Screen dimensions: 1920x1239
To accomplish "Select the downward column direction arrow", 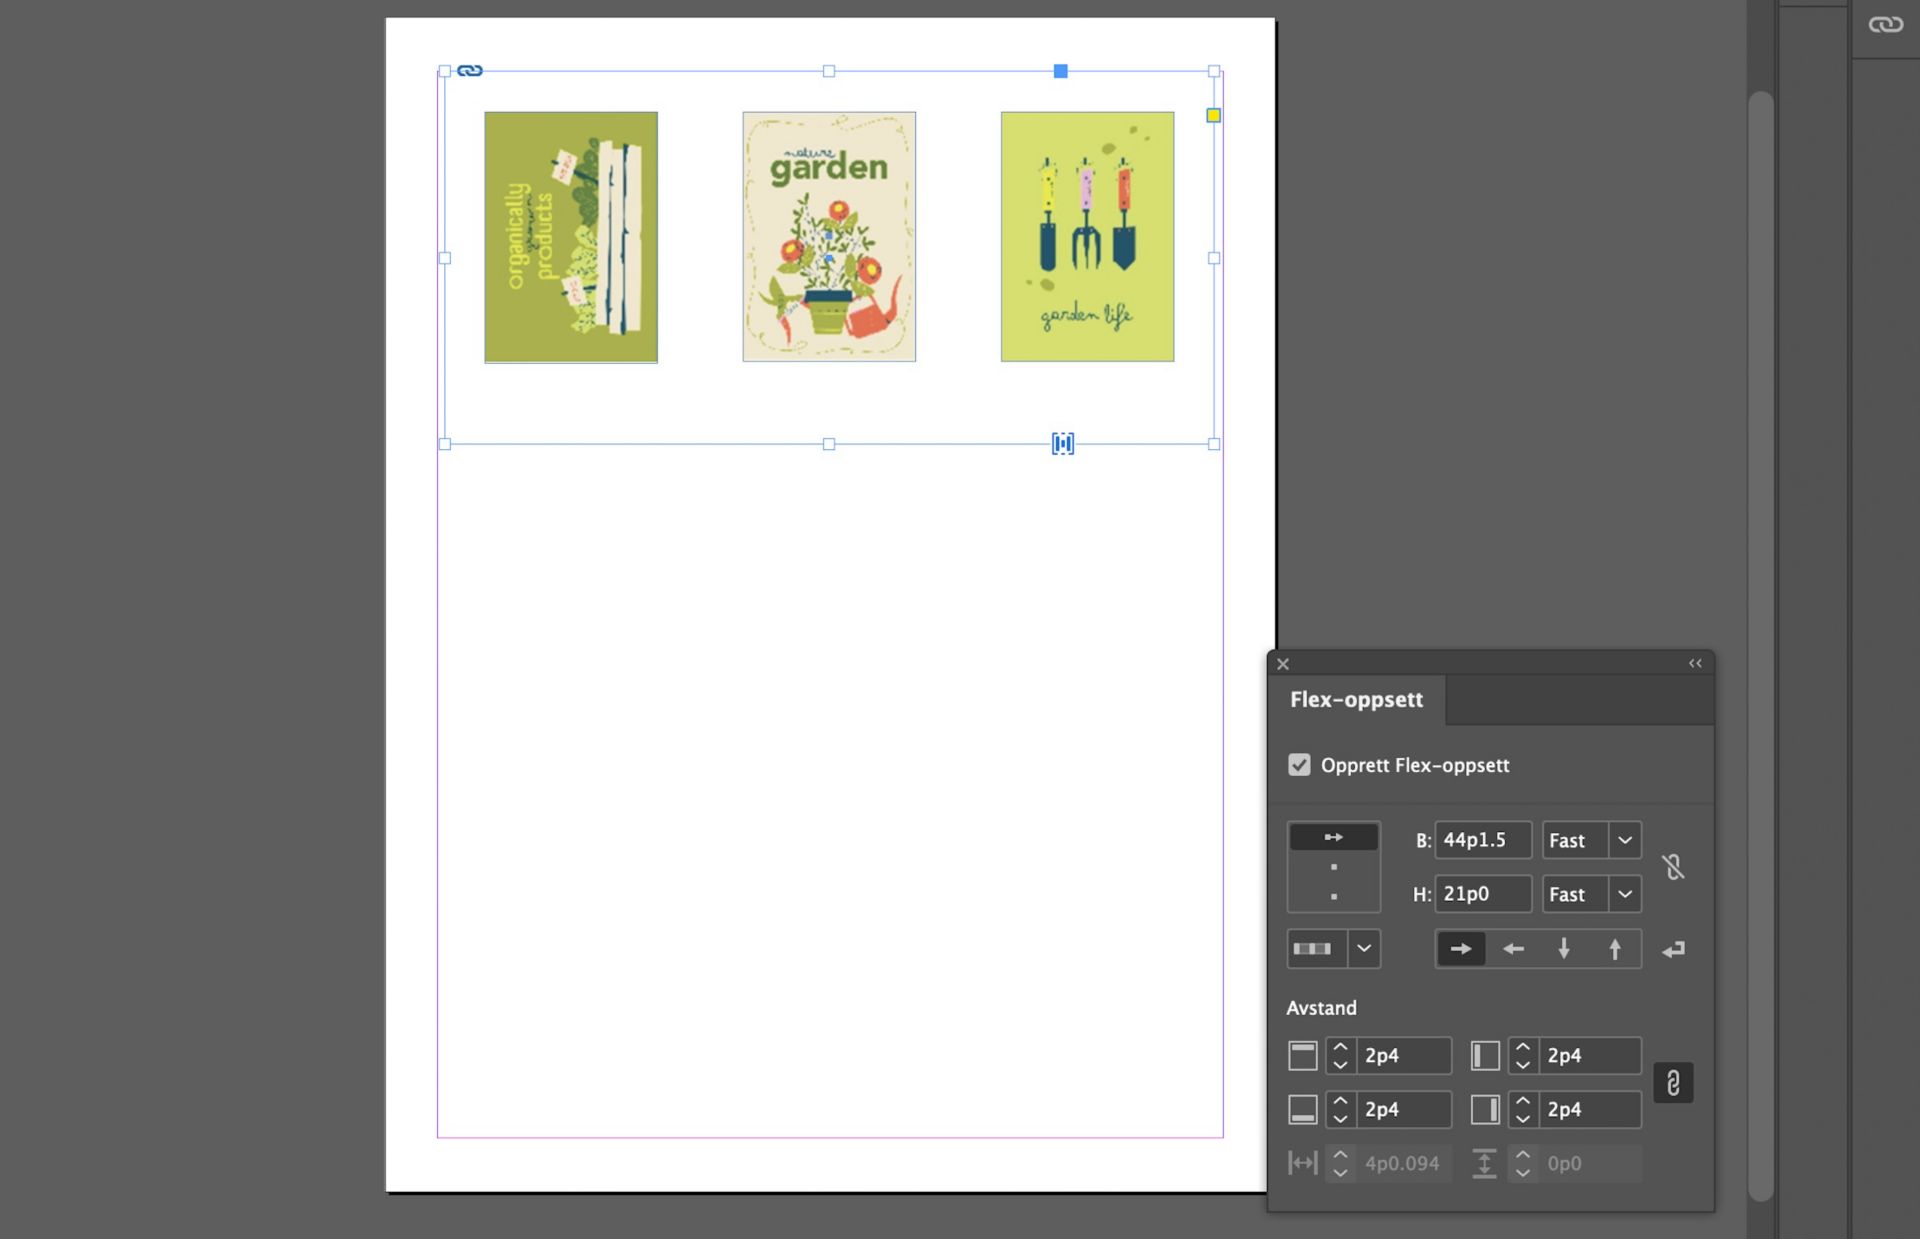I will (x=1563, y=948).
